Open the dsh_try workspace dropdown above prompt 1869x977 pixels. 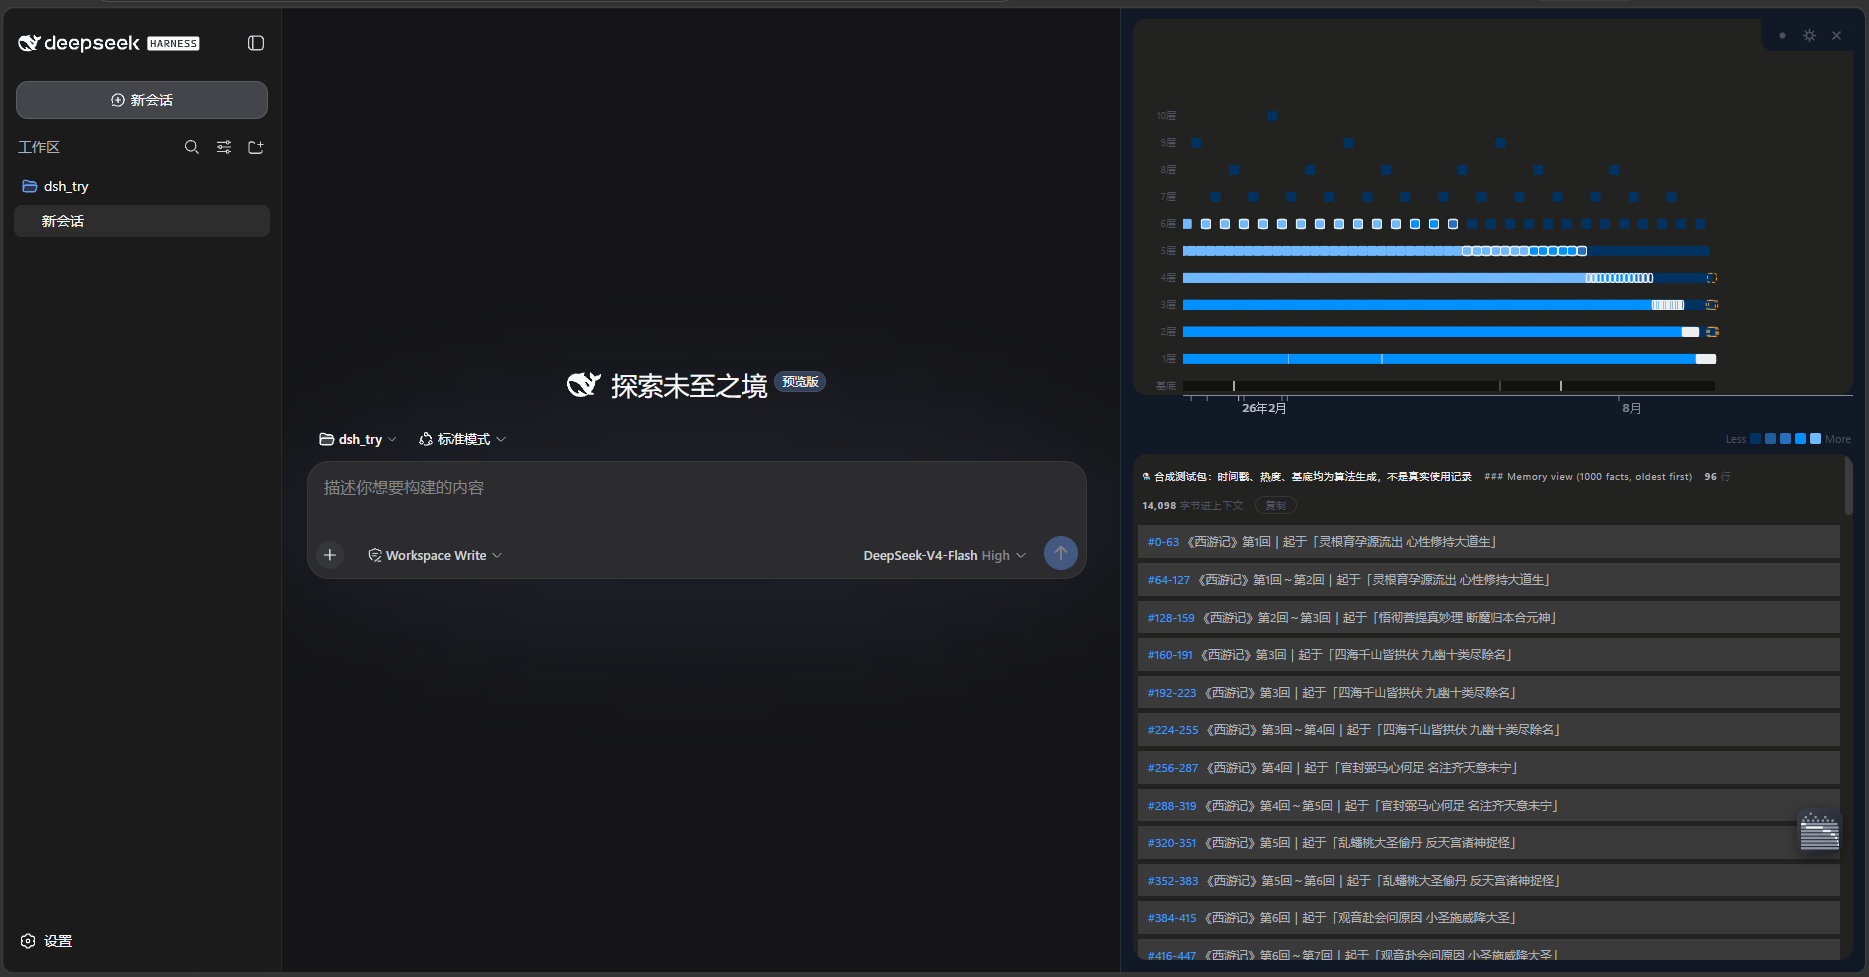[358, 439]
